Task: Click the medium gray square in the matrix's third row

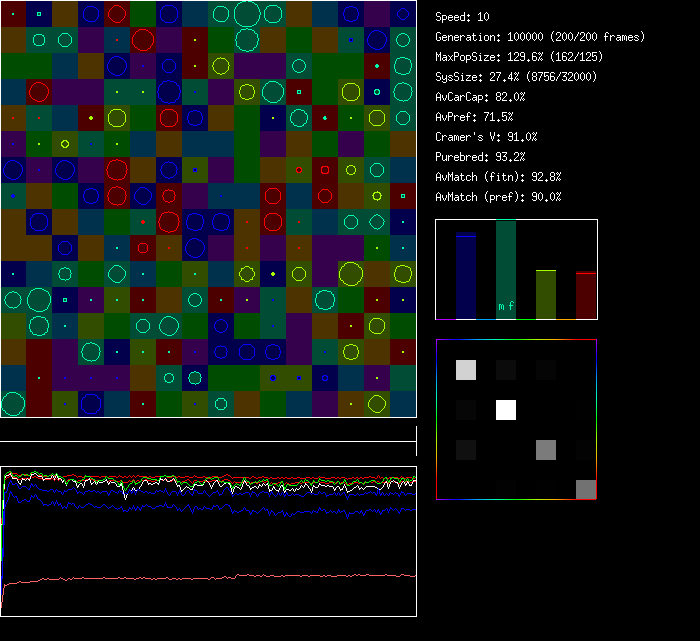Action: (546, 450)
